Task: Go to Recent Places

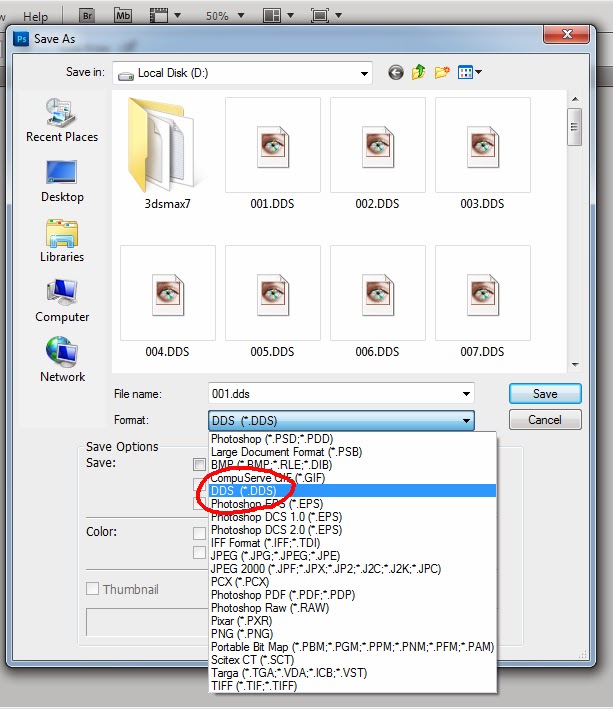Action: click(x=62, y=120)
